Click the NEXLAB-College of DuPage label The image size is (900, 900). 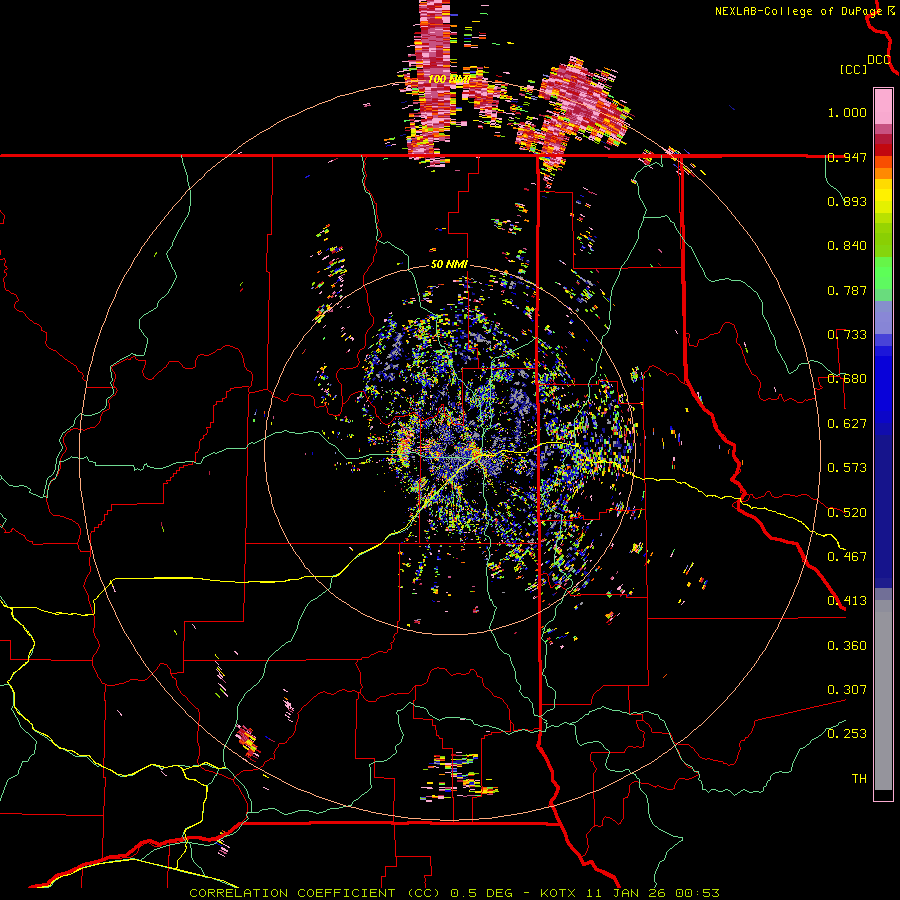coord(799,11)
